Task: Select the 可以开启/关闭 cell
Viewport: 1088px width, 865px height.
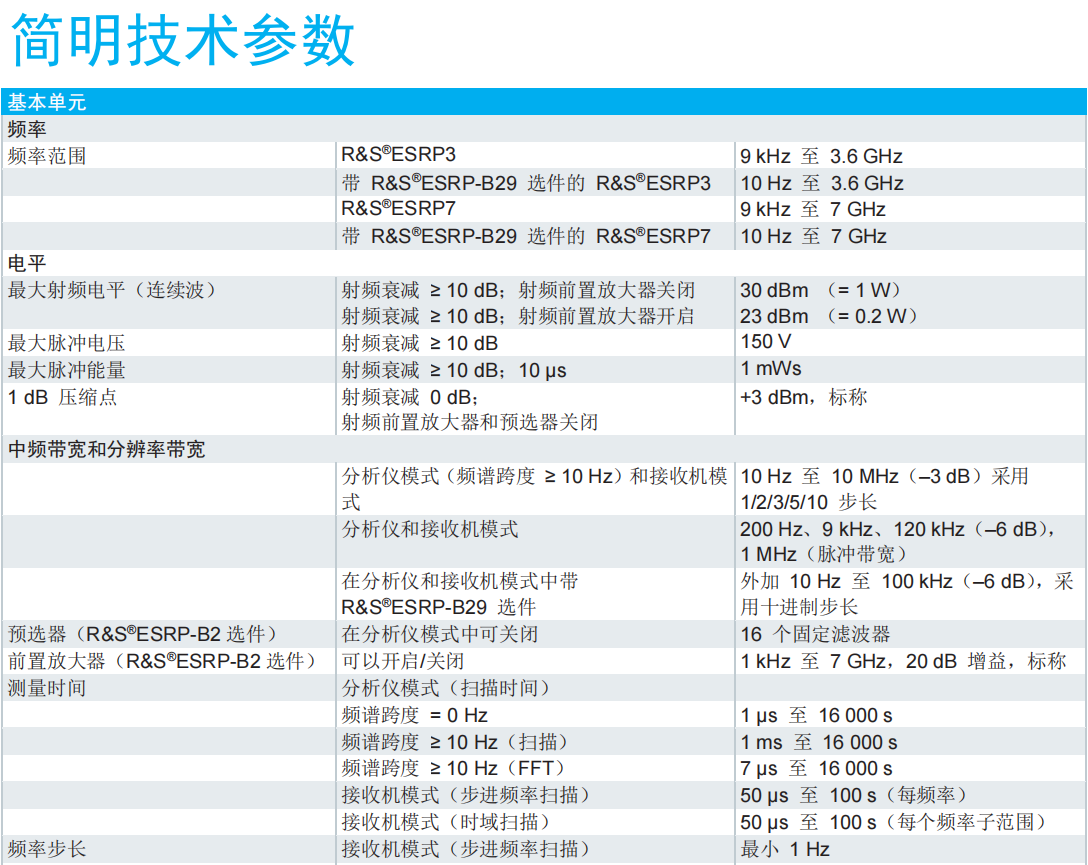Action: click(403, 662)
